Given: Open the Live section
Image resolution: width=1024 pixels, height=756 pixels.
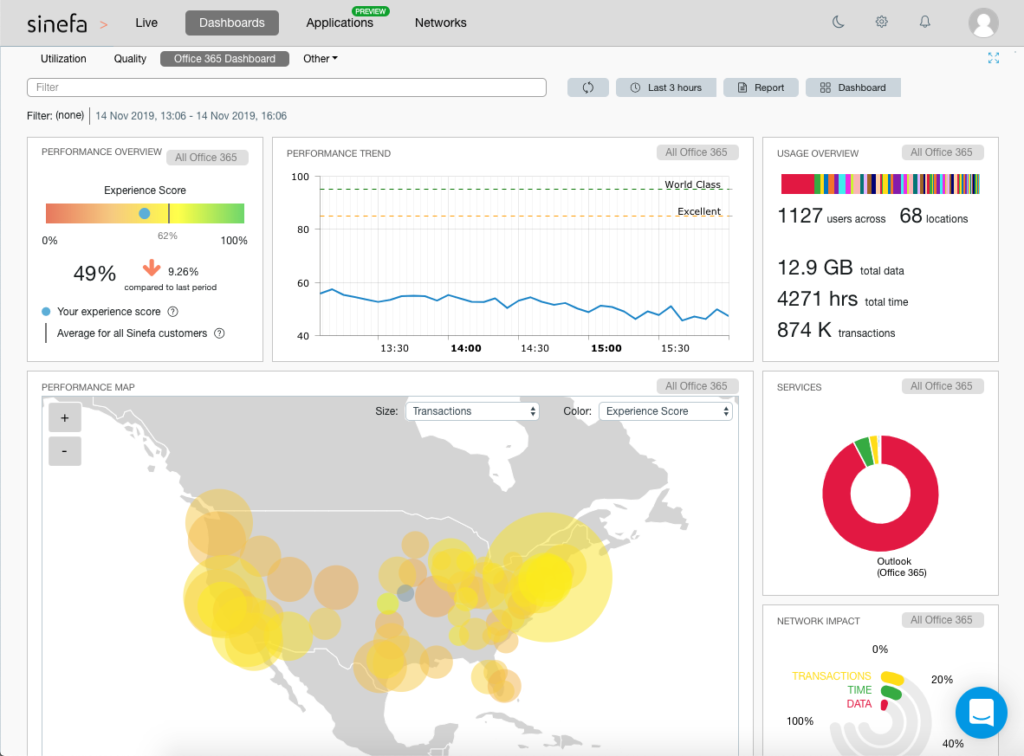Looking at the screenshot, I should click(x=146, y=23).
